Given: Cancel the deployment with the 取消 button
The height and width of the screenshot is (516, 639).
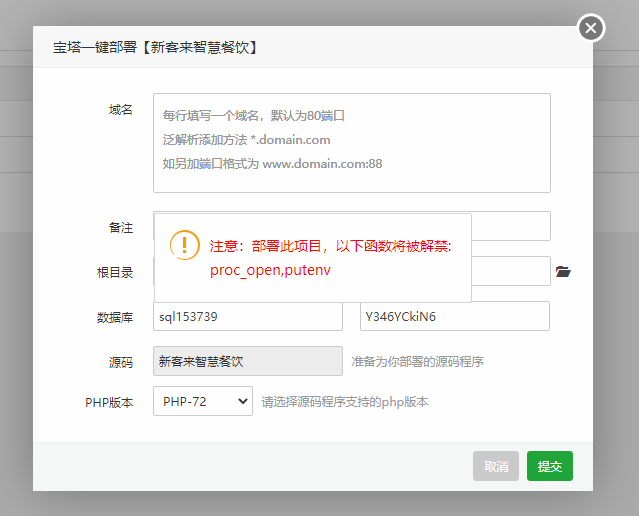Looking at the screenshot, I should point(496,466).
